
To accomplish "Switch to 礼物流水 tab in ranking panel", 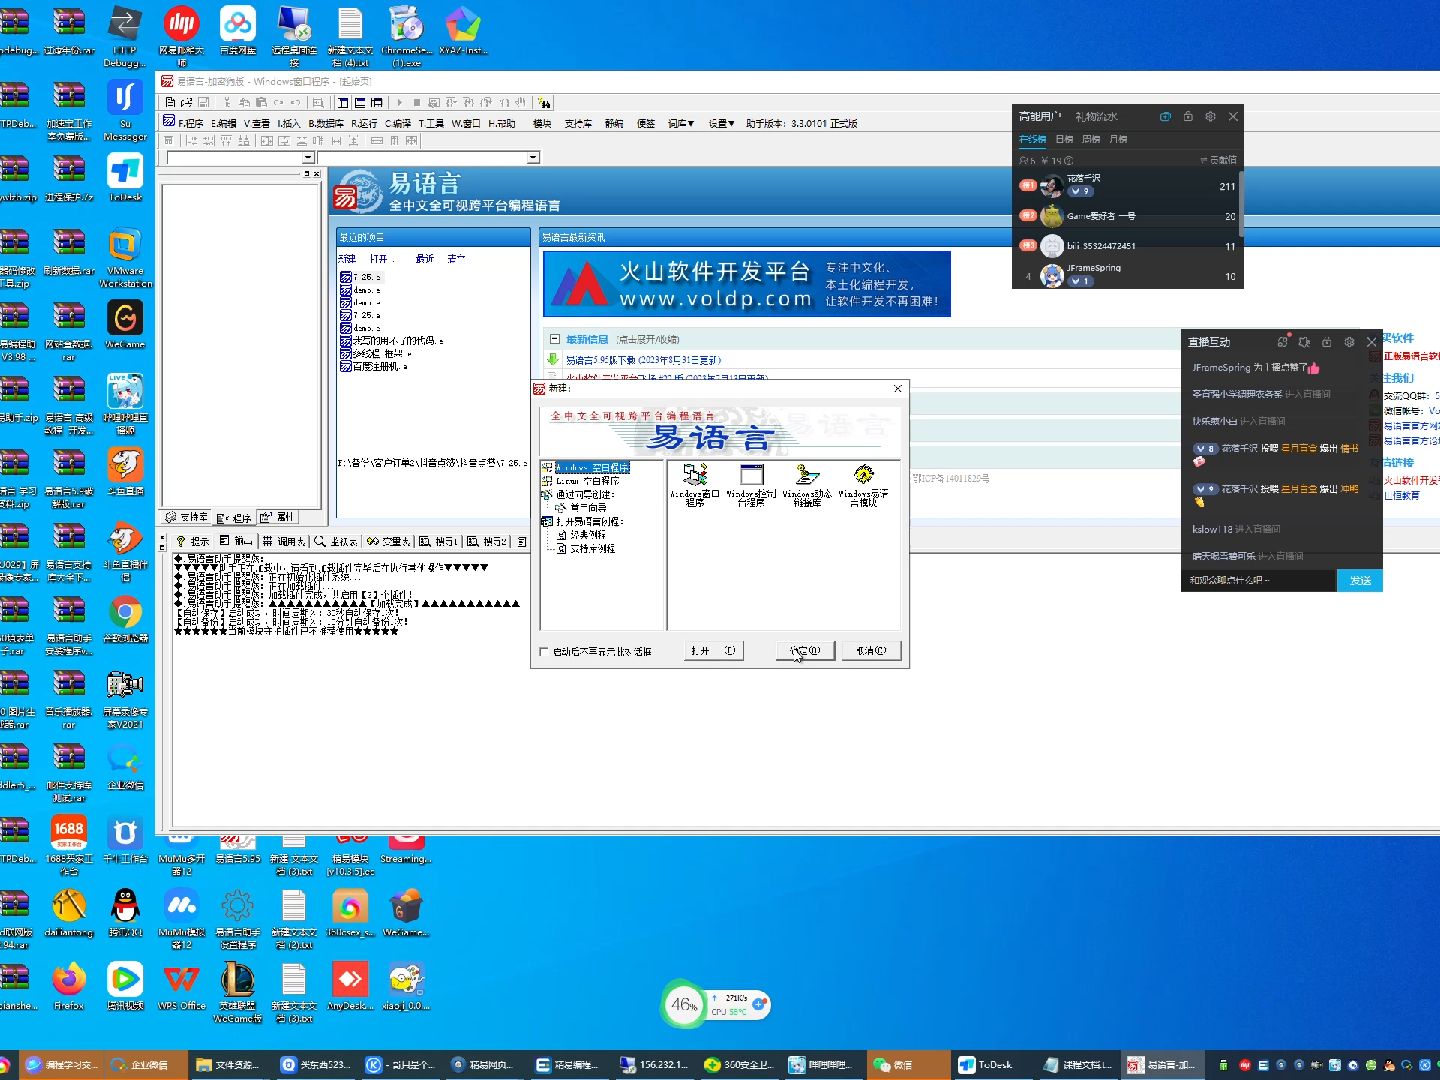I will [1096, 117].
